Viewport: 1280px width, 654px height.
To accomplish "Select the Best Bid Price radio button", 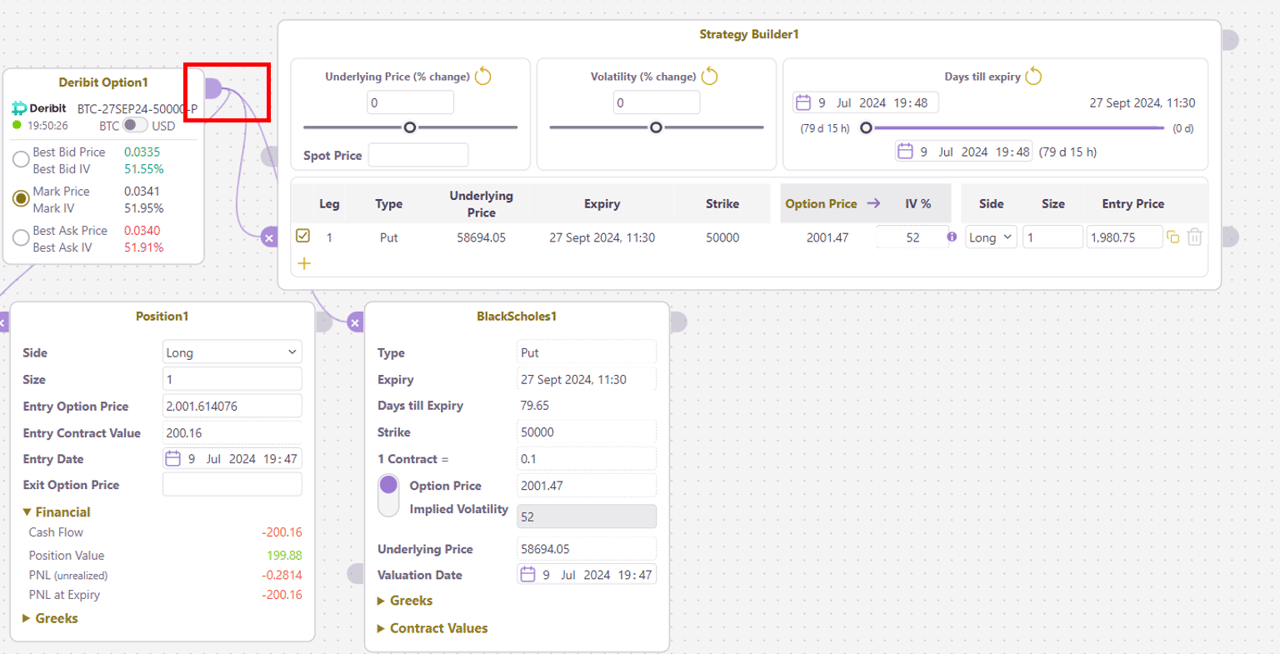I will pos(20,159).
